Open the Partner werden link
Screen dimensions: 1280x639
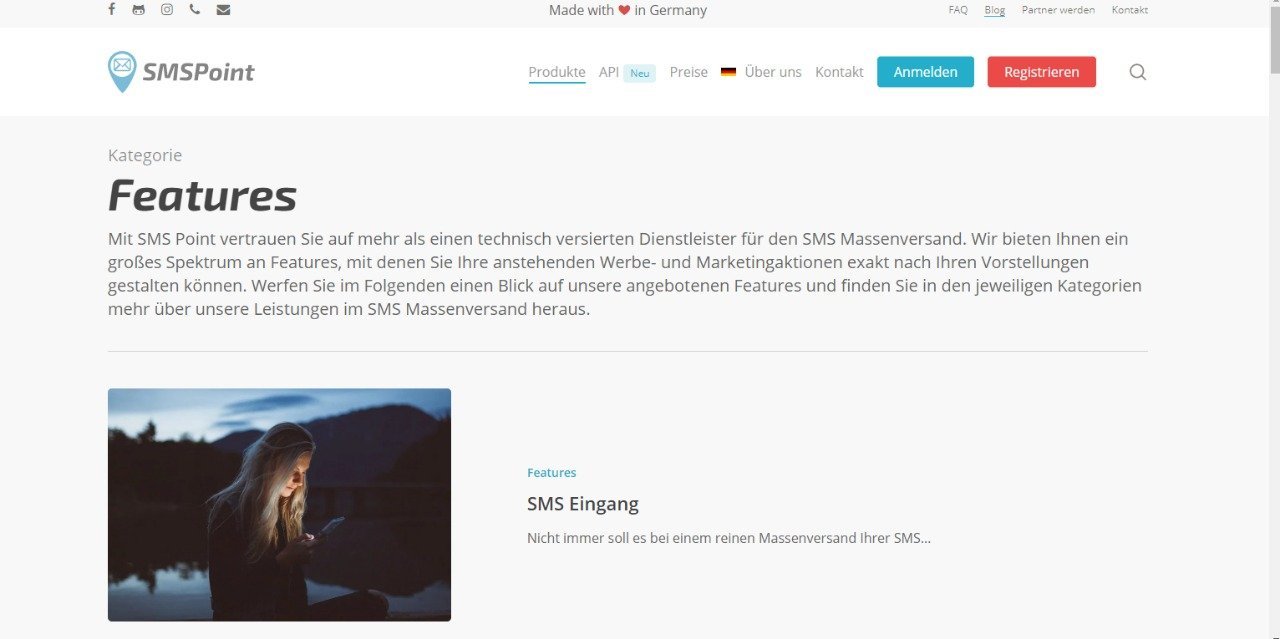coord(1058,10)
